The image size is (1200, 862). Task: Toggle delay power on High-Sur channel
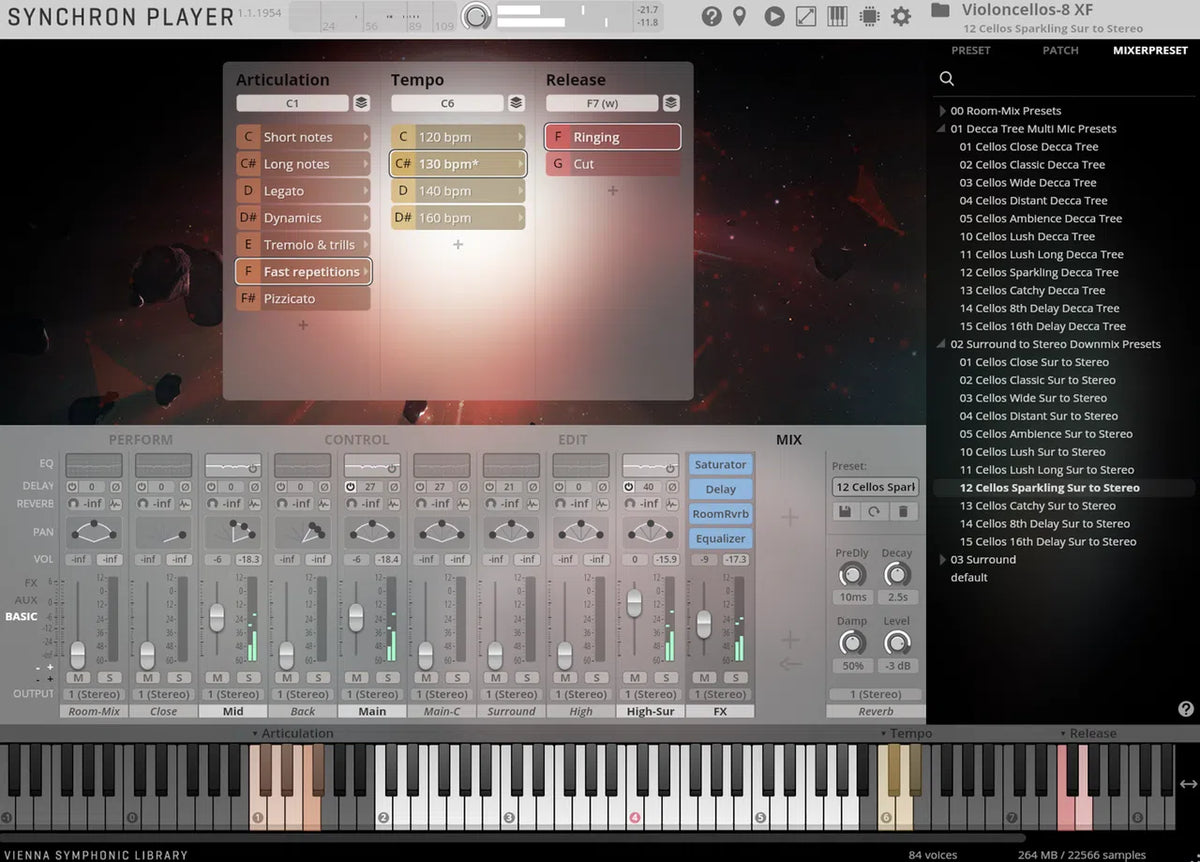[x=629, y=487]
